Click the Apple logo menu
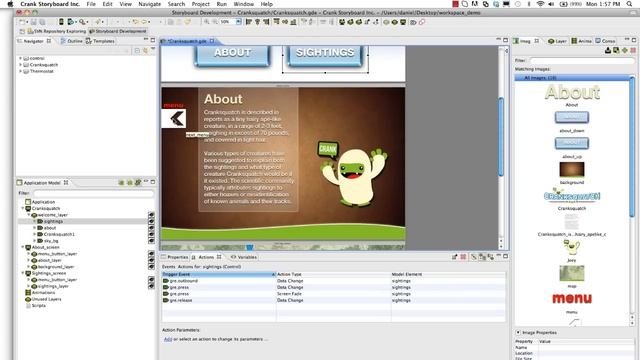 pos(11,4)
